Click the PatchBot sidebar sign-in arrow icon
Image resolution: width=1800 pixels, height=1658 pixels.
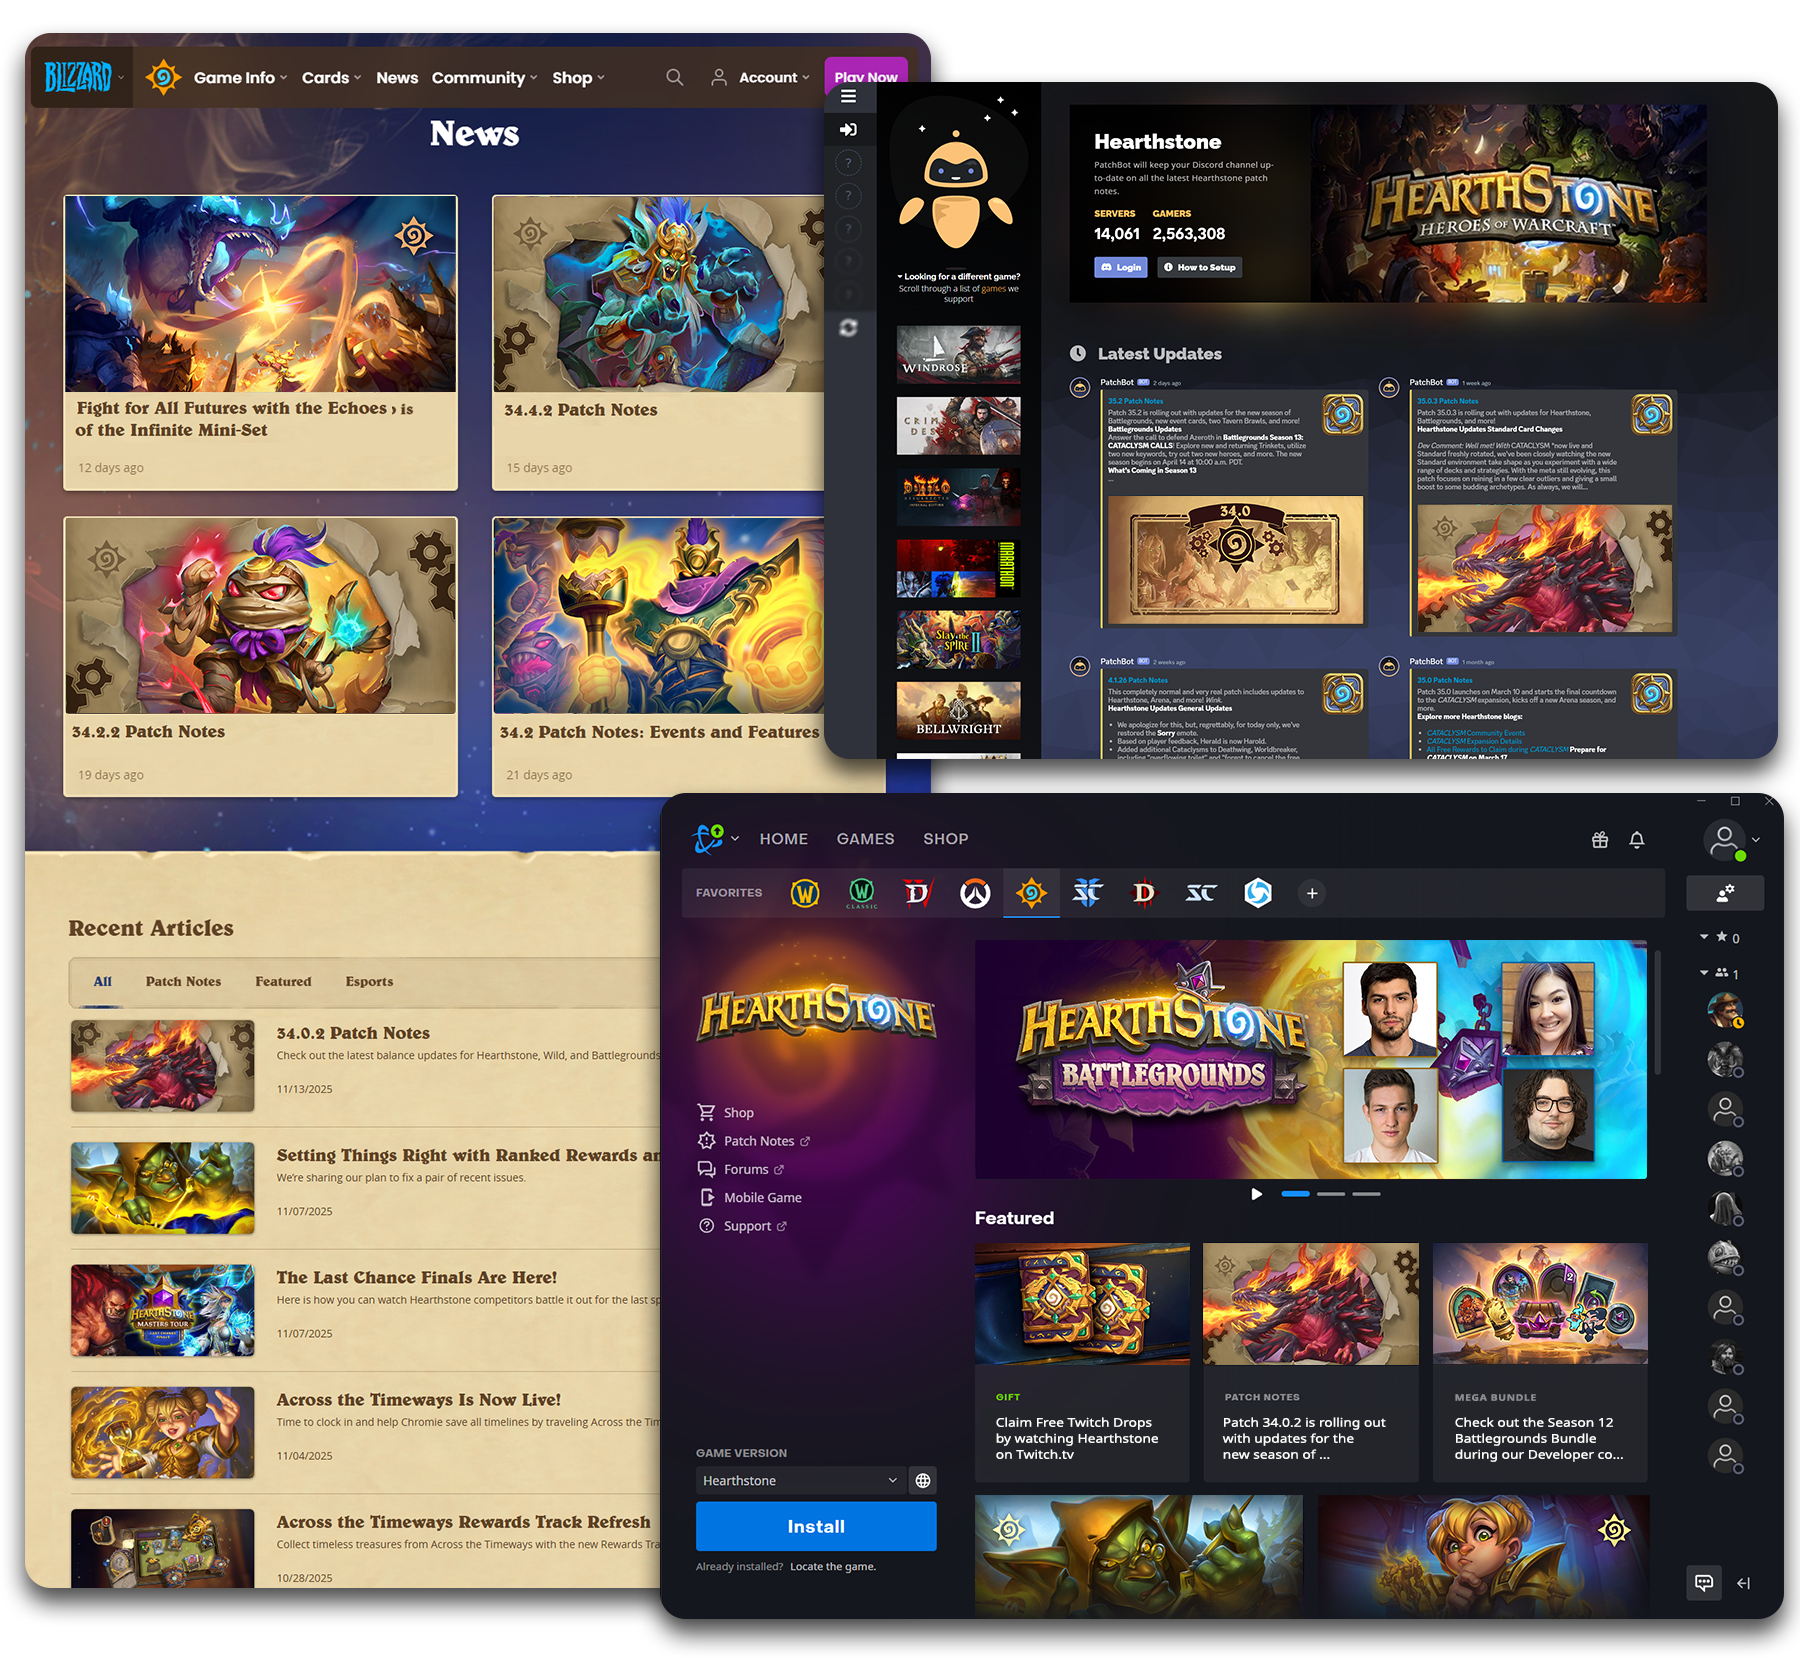(848, 129)
